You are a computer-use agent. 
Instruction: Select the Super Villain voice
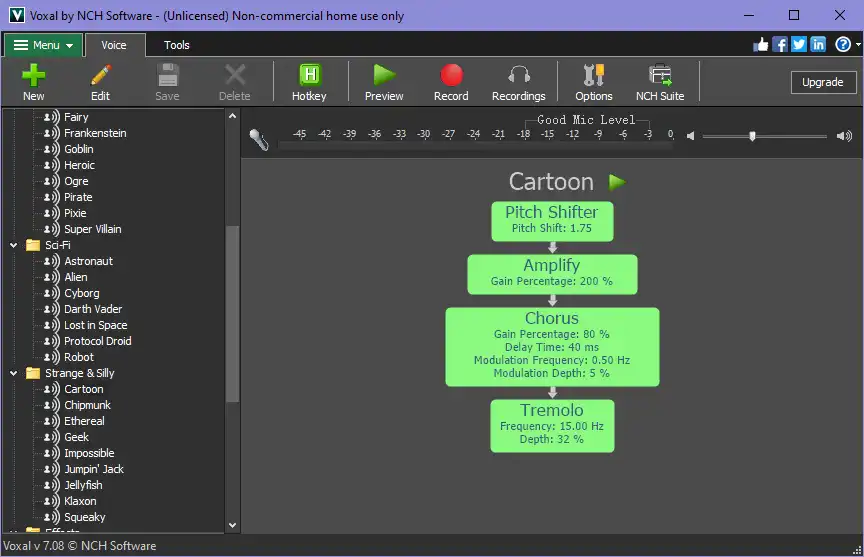click(x=93, y=229)
